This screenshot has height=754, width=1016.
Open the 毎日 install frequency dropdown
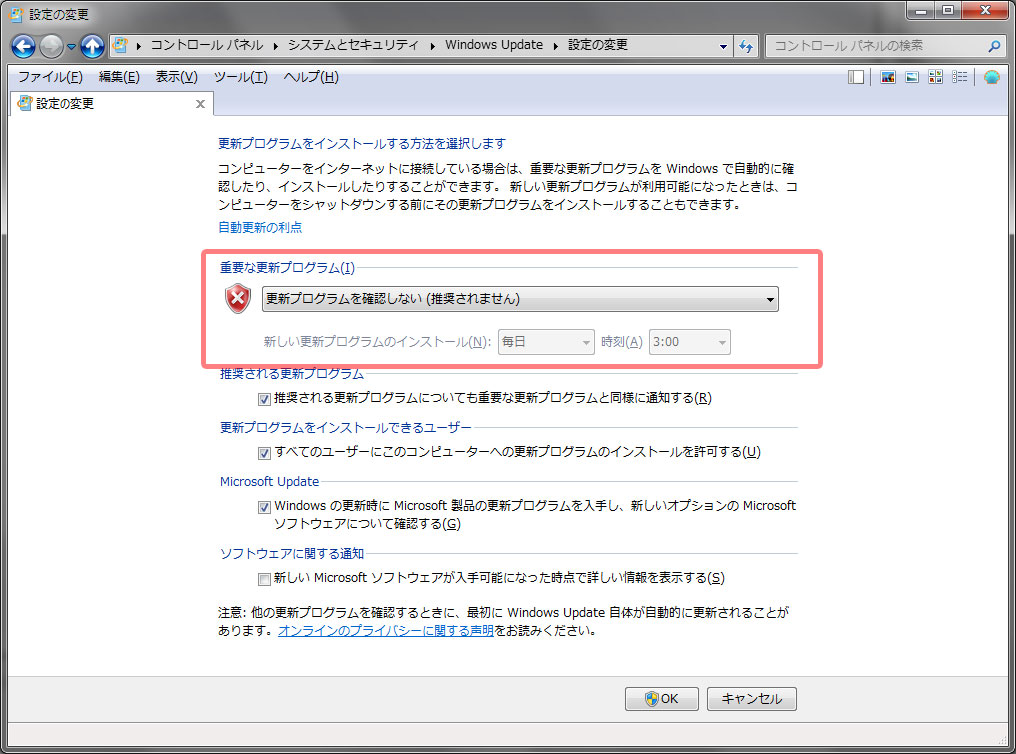click(546, 342)
